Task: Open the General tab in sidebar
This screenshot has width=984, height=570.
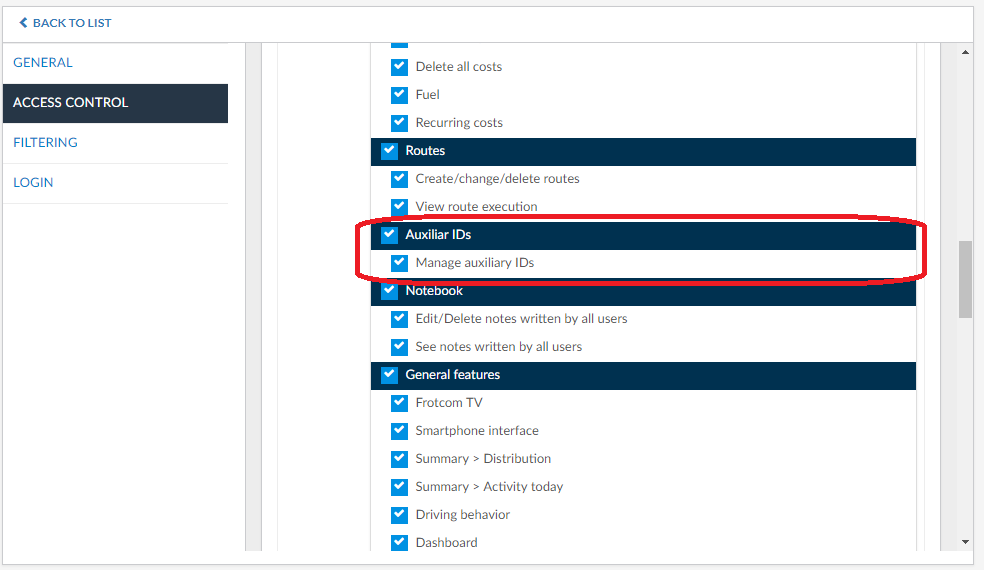Action: pos(43,62)
